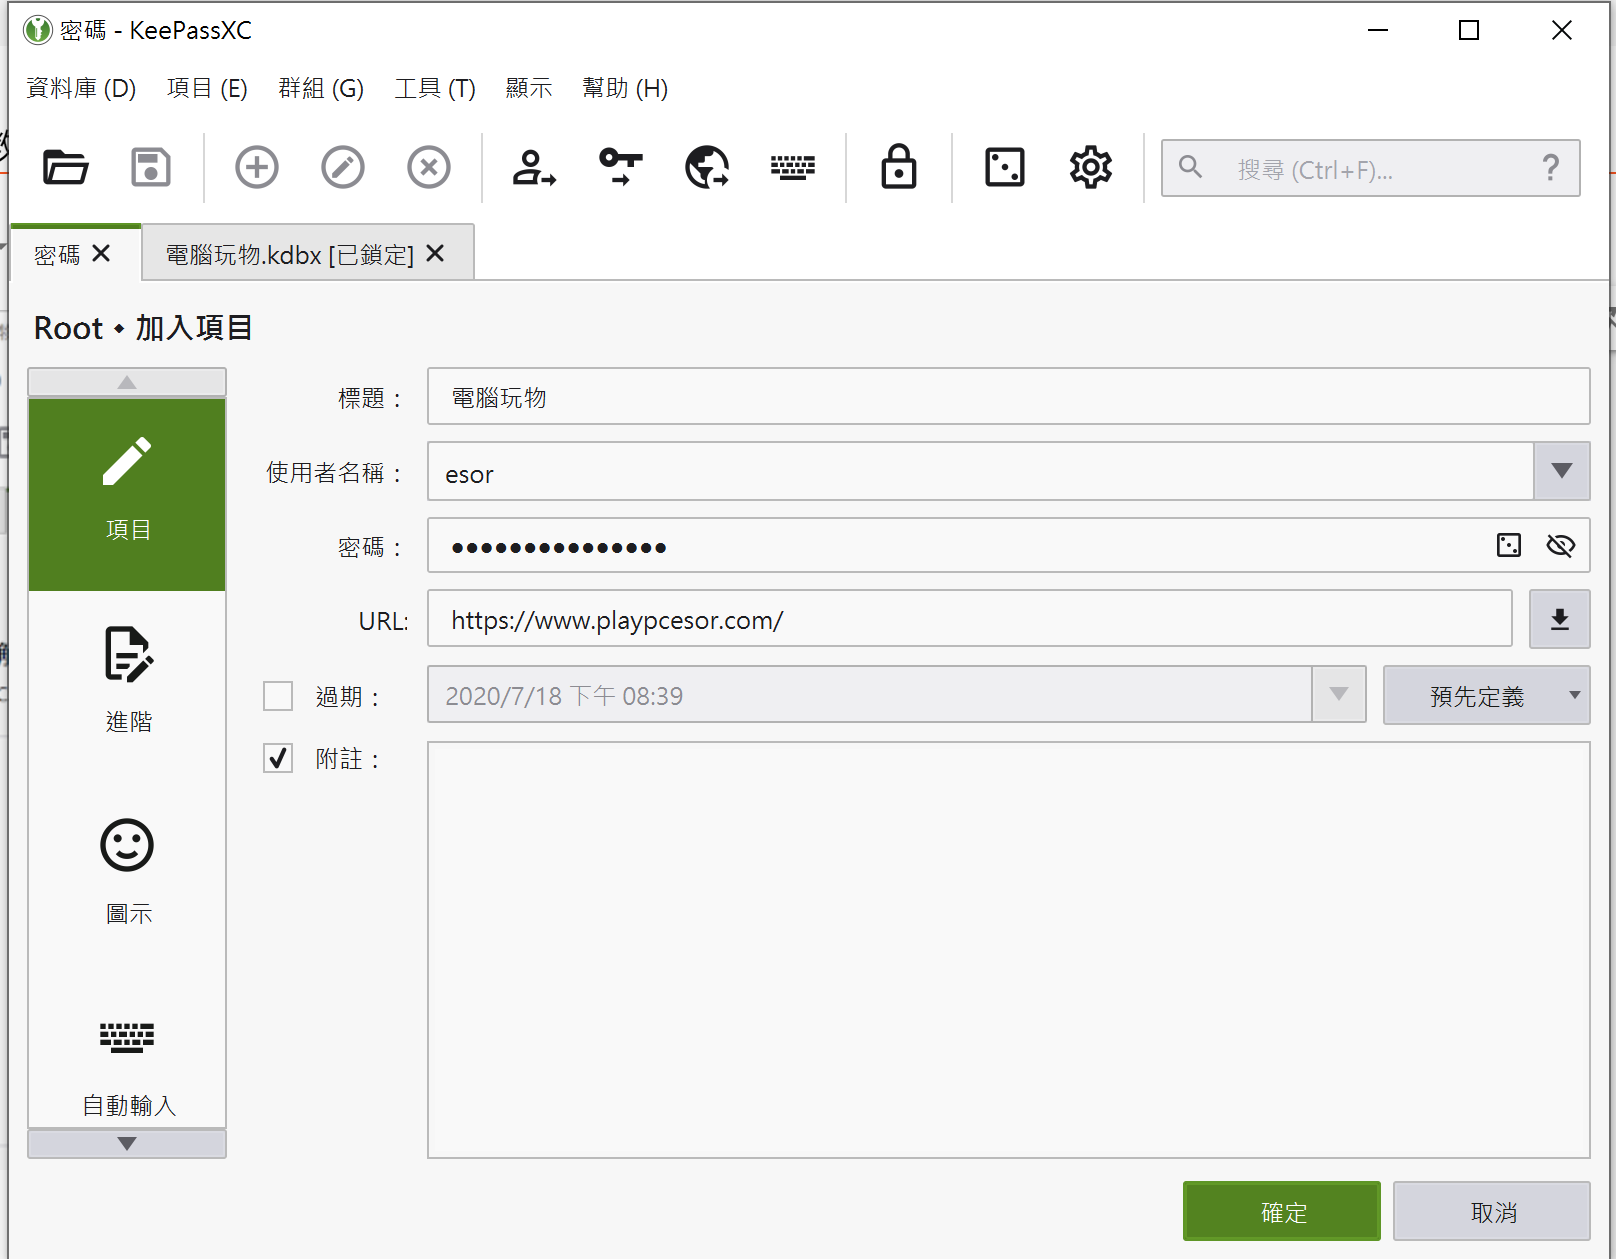1616x1259 pixels.
Task: Download favicon using the URL download button
Action: click(1560, 619)
